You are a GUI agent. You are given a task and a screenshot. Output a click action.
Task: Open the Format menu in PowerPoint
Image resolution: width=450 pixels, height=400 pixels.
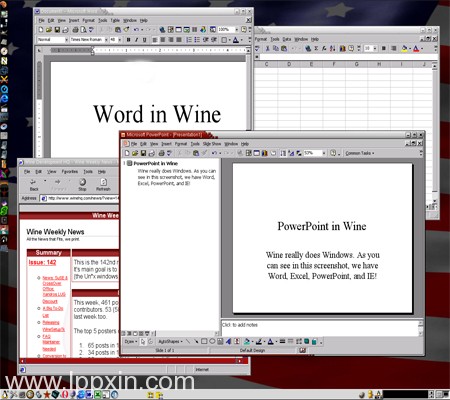tap(181, 144)
